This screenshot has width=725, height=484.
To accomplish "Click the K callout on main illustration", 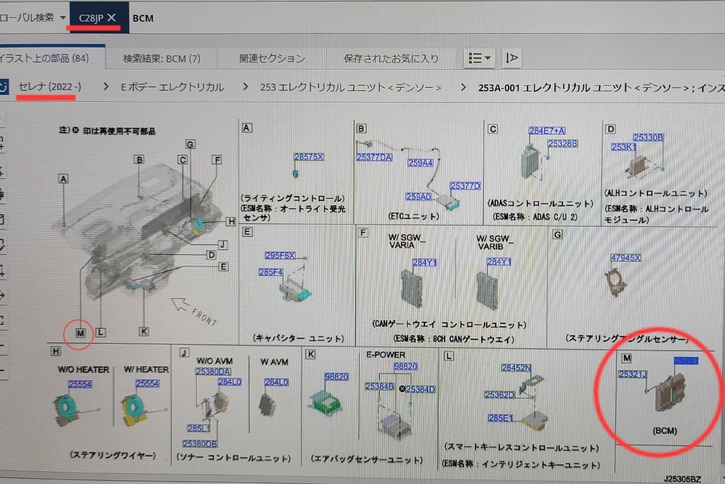I will [x=144, y=331].
